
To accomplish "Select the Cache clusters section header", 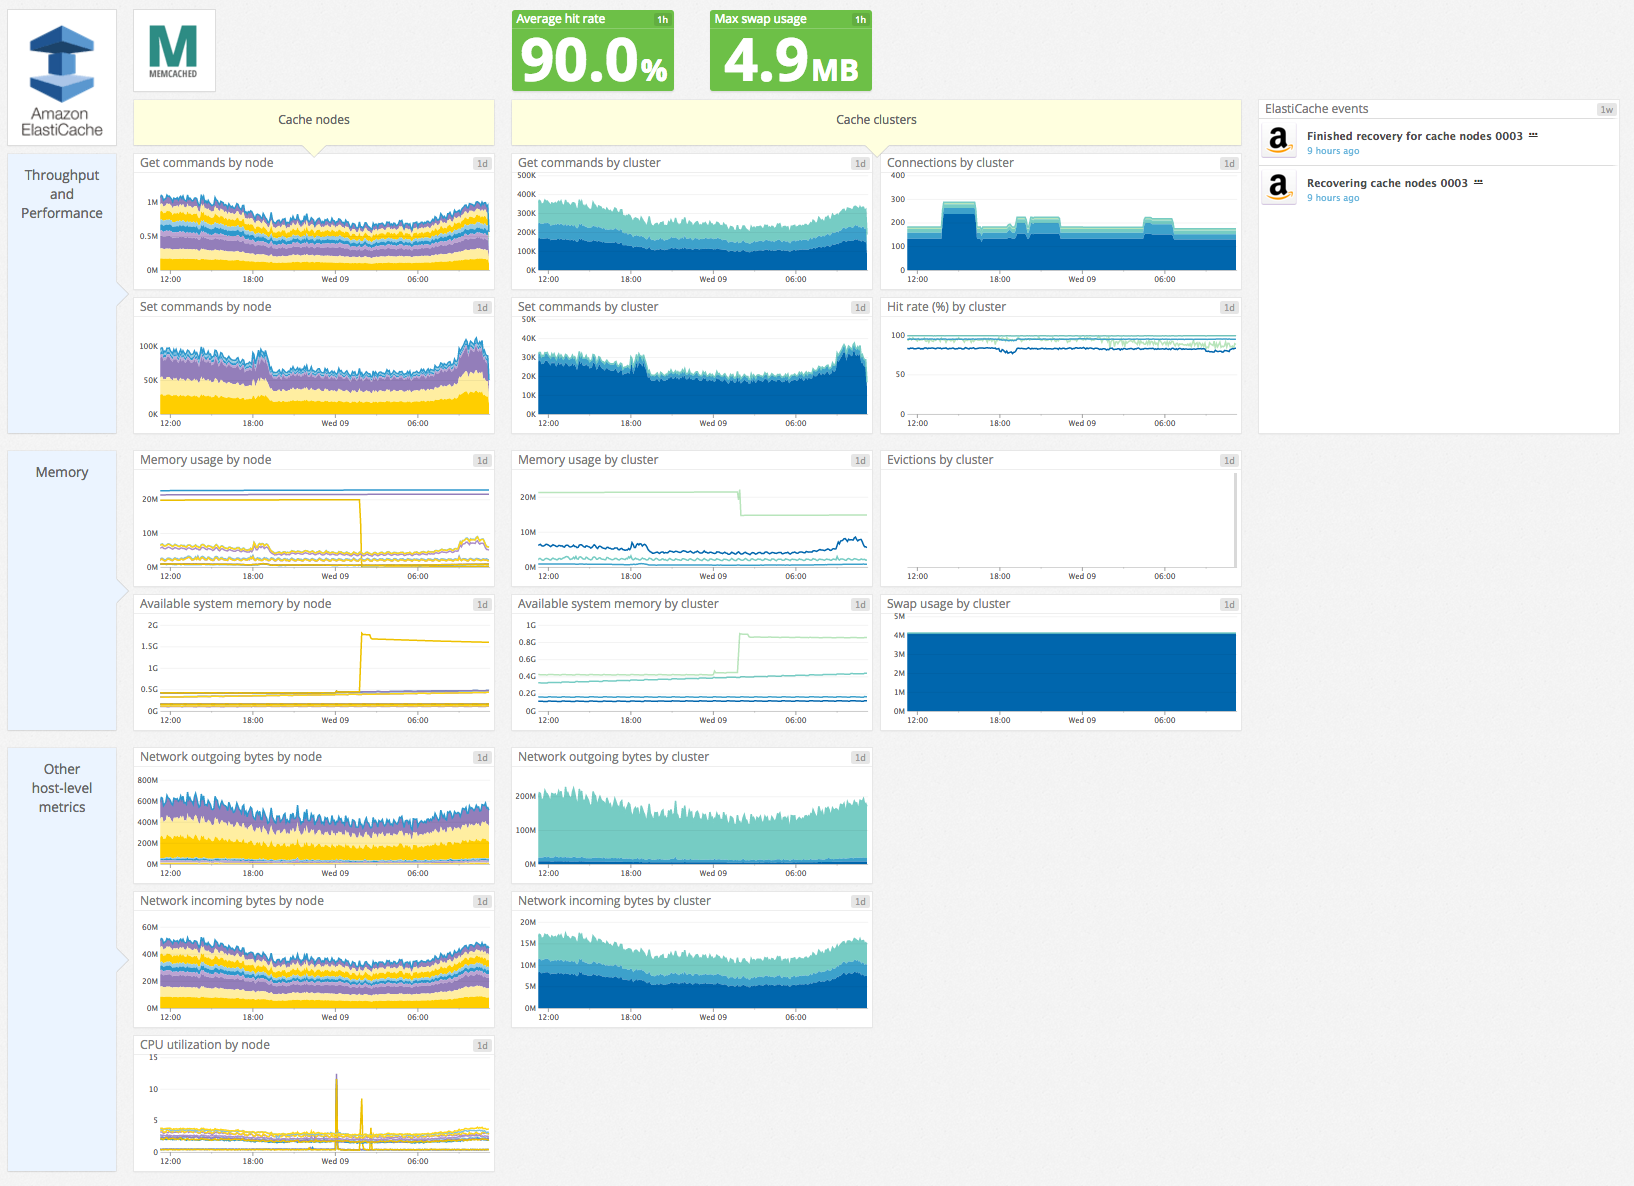I will coord(875,119).
